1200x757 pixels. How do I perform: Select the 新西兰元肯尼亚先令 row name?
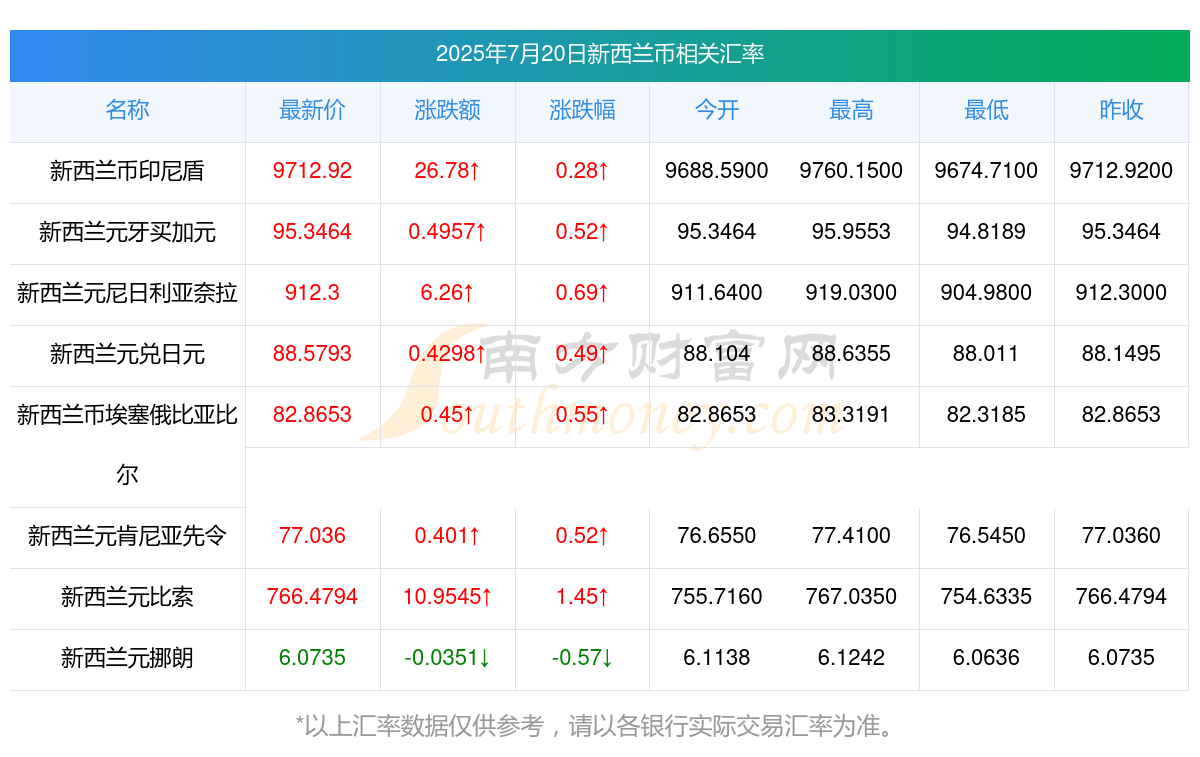127,536
